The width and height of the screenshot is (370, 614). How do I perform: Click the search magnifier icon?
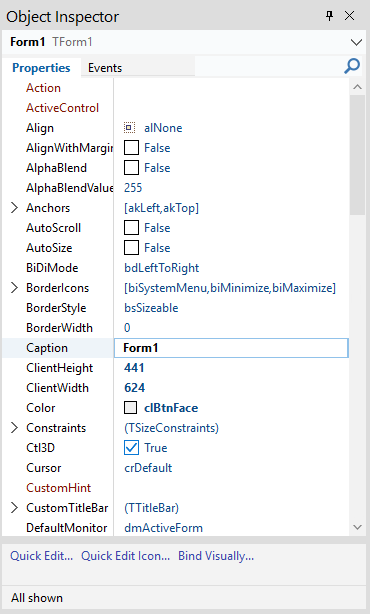352,66
